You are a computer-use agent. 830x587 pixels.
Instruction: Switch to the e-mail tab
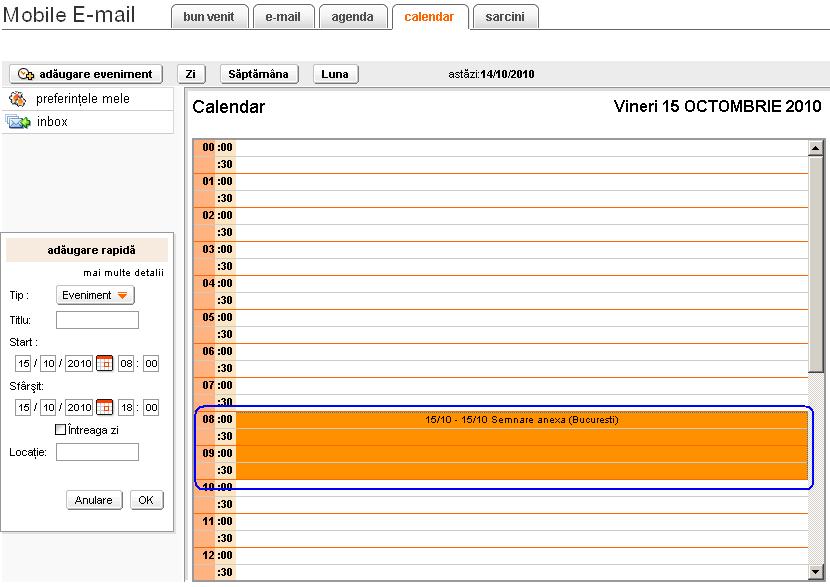pyautogui.click(x=283, y=17)
